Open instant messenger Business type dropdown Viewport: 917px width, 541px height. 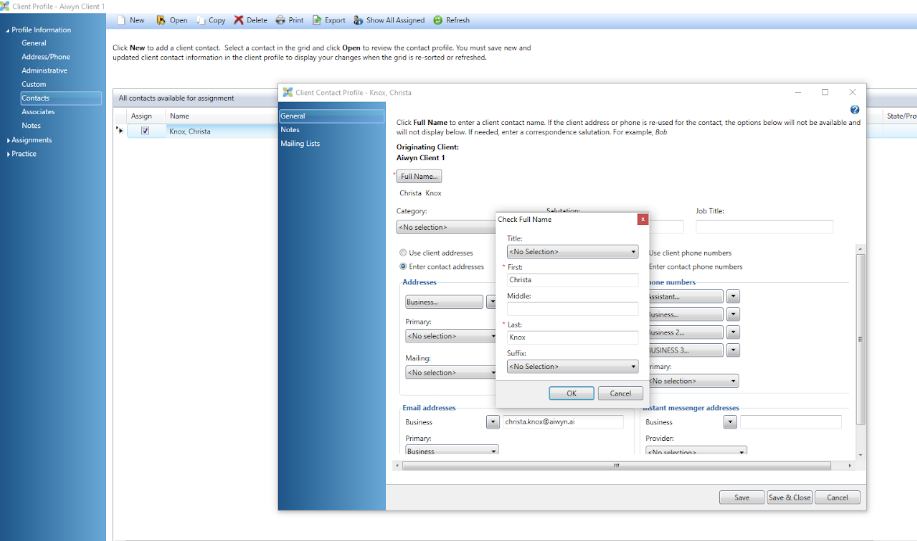[x=729, y=422]
